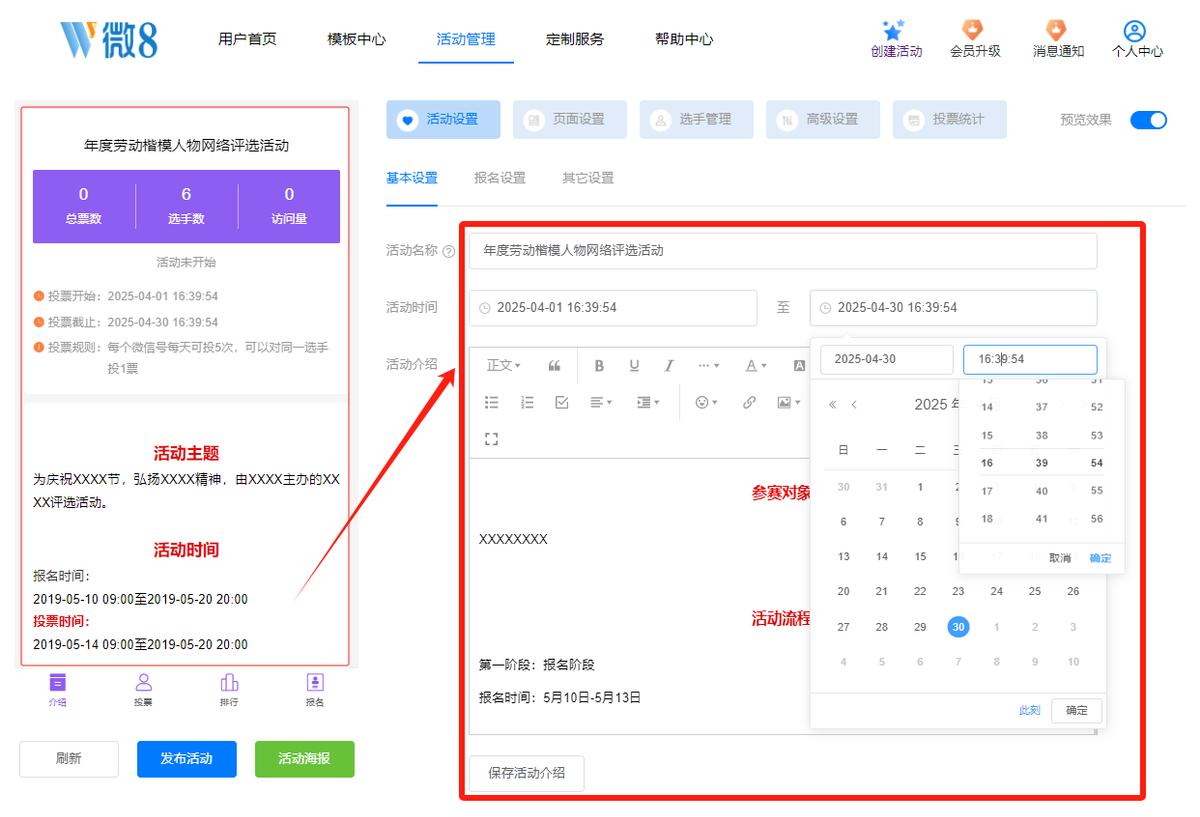Image resolution: width=1200 pixels, height=817 pixels.
Task: Click the 发布活动 button
Action: pyautogui.click(x=187, y=759)
